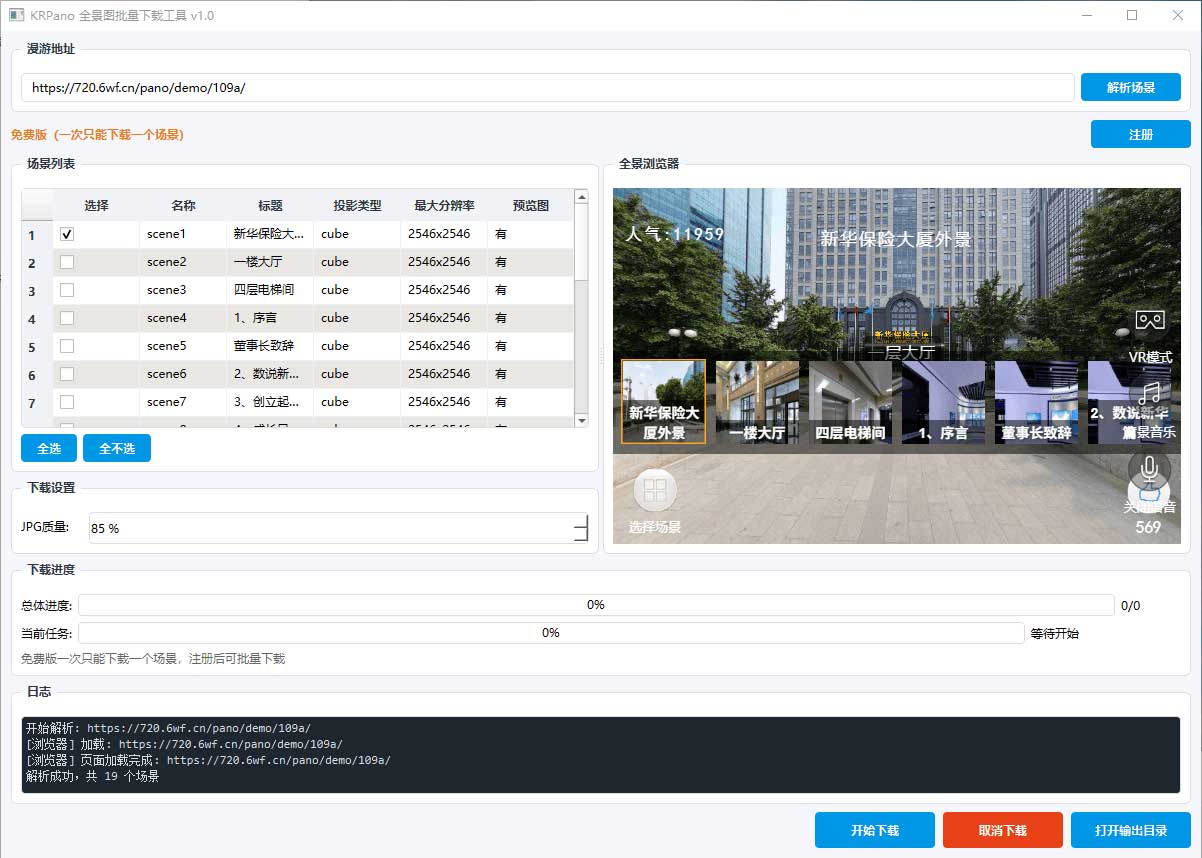This screenshot has width=1202, height=858.
Task: Tick the checkbox for scene2
Action: pyautogui.click(x=67, y=262)
